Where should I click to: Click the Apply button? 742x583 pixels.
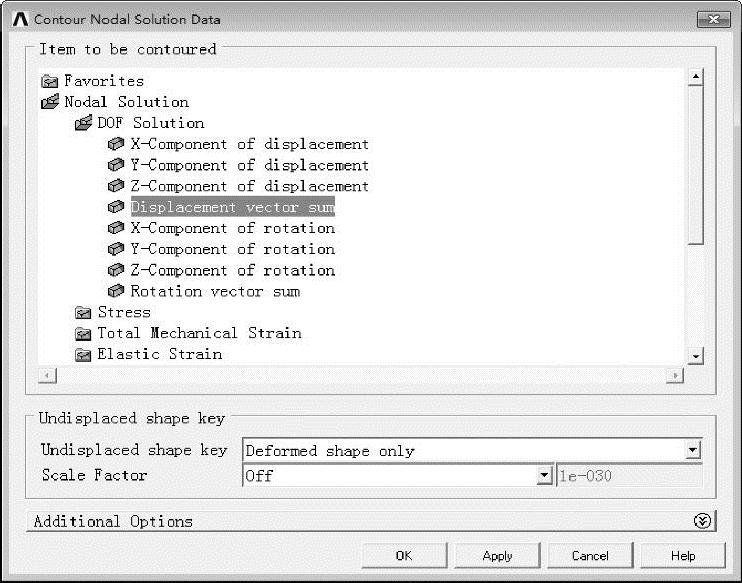[497, 555]
